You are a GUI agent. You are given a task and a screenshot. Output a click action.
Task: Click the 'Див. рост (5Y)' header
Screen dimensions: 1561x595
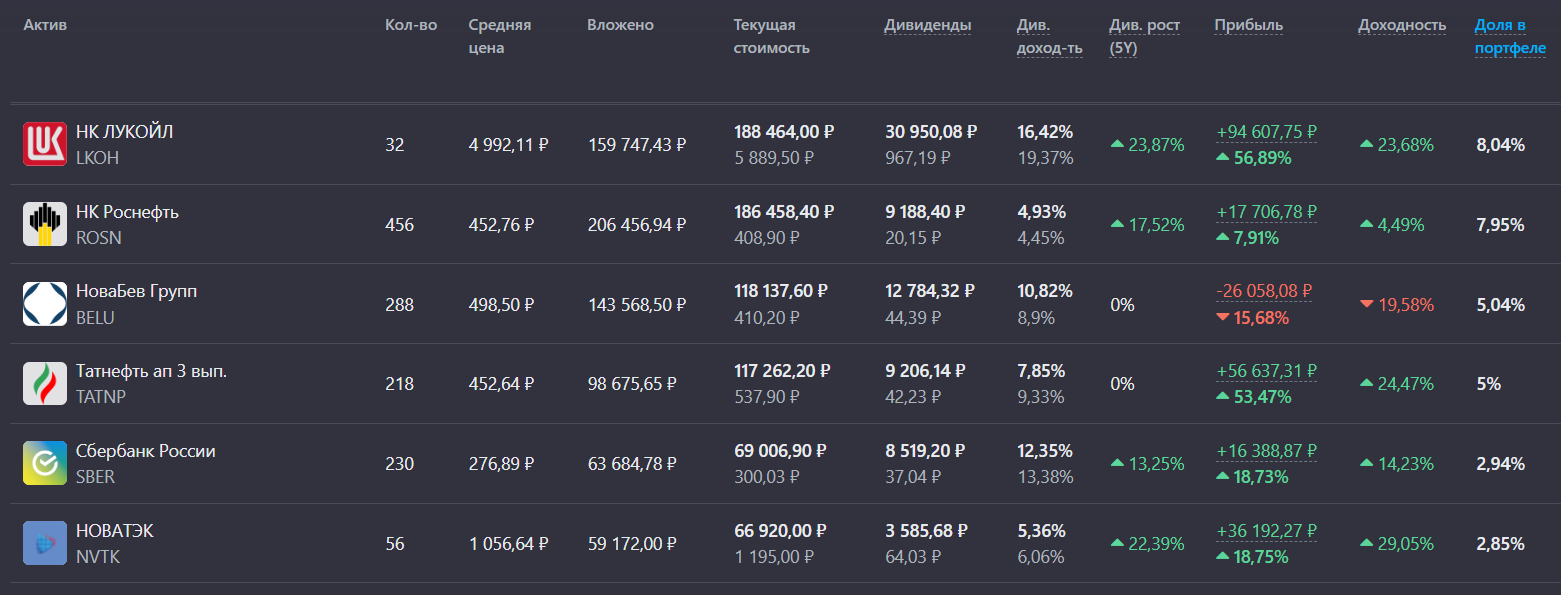[x=1144, y=37]
